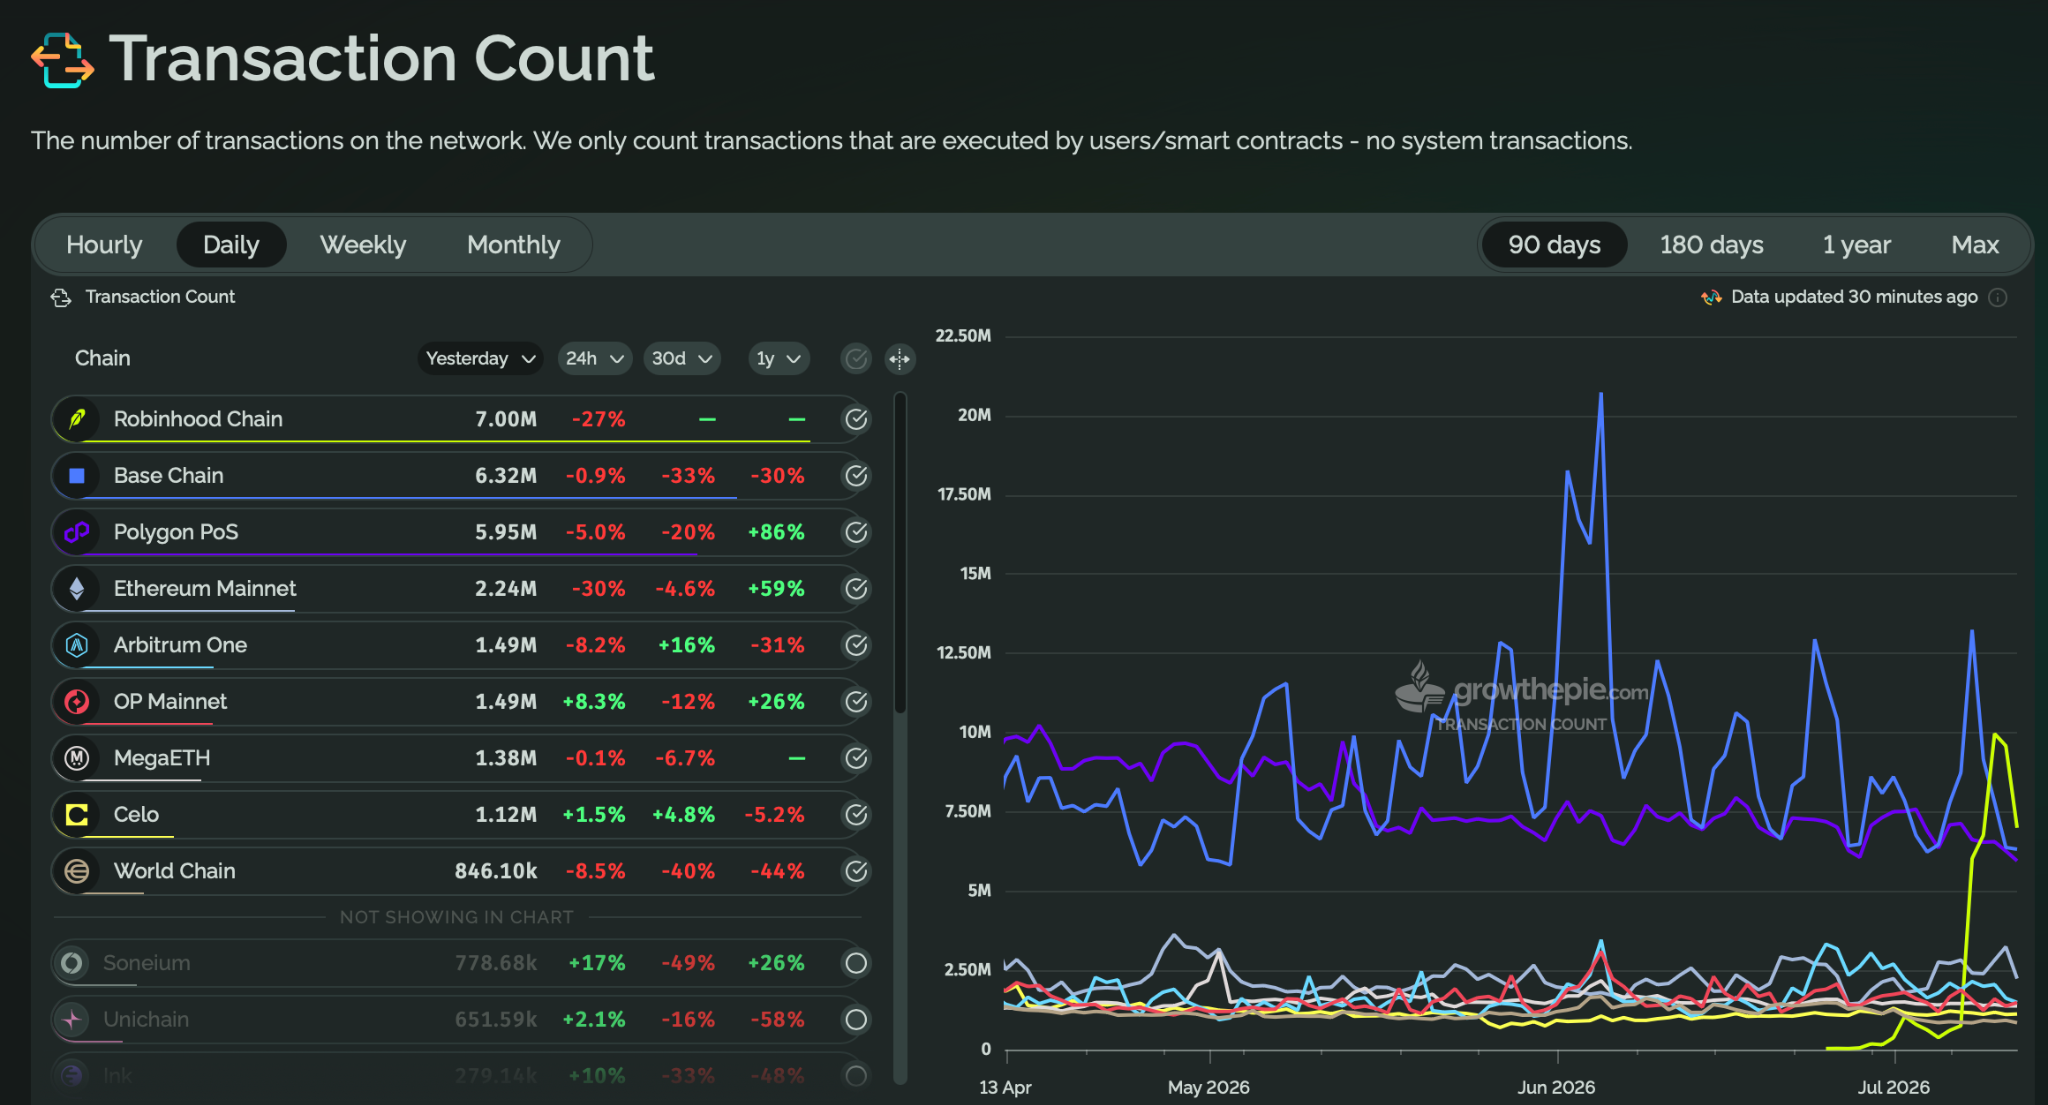The width and height of the screenshot is (2048, 1105).
Task: Switch to the Weekly tab
Action: click(363, 245)
